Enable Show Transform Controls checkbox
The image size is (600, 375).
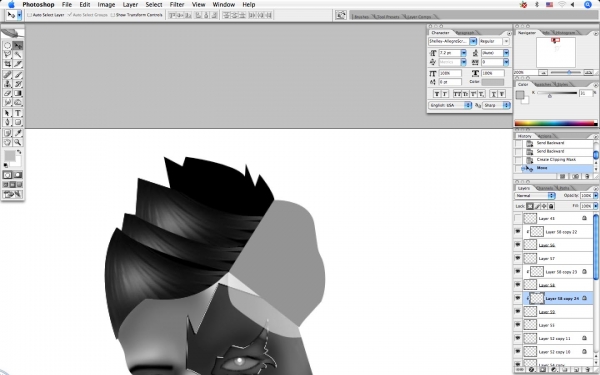click(112, 15)
